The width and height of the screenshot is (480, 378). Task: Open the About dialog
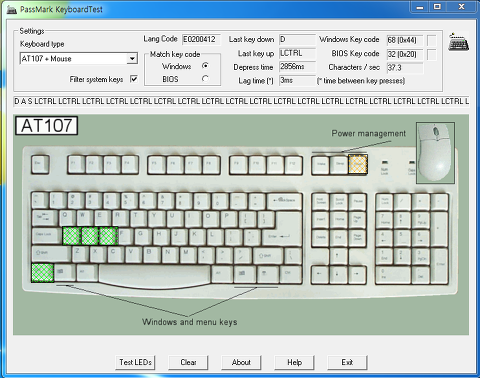pos(241,362)
